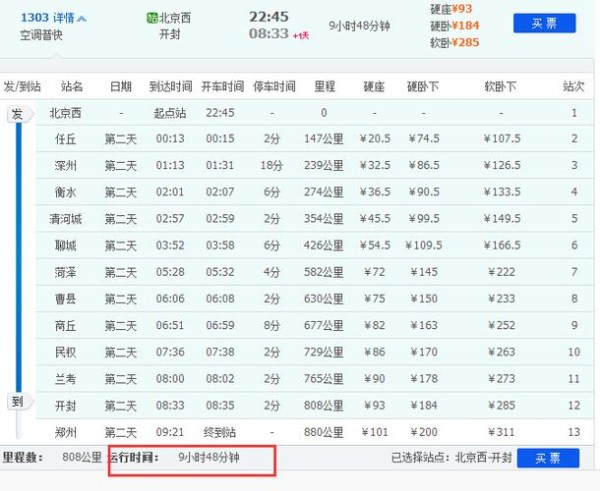Click the 终到站 cell for 郑州
The image size is (600, 491).
[220, 432]
